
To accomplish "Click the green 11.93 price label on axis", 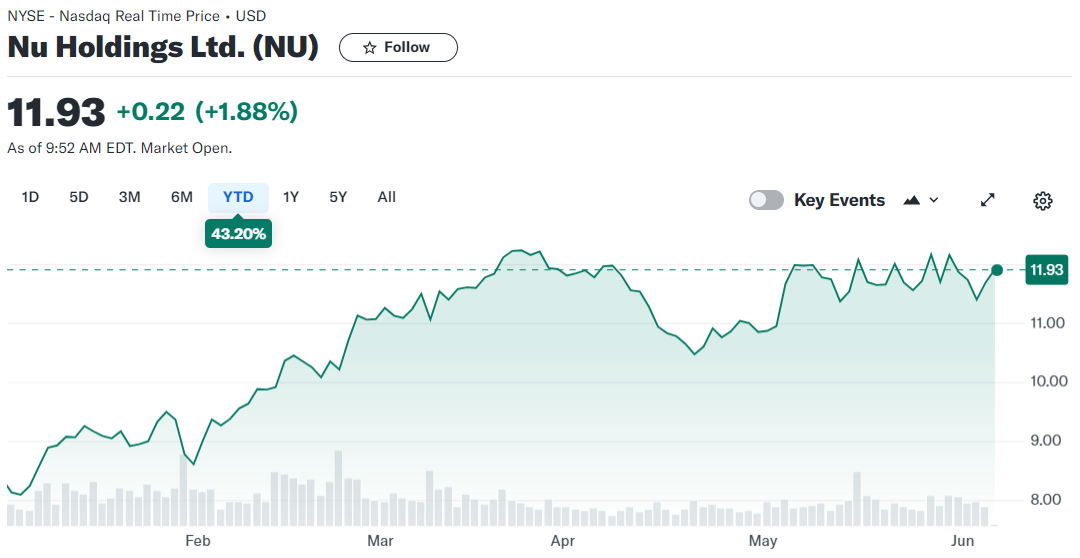I will click(1046, 270).
